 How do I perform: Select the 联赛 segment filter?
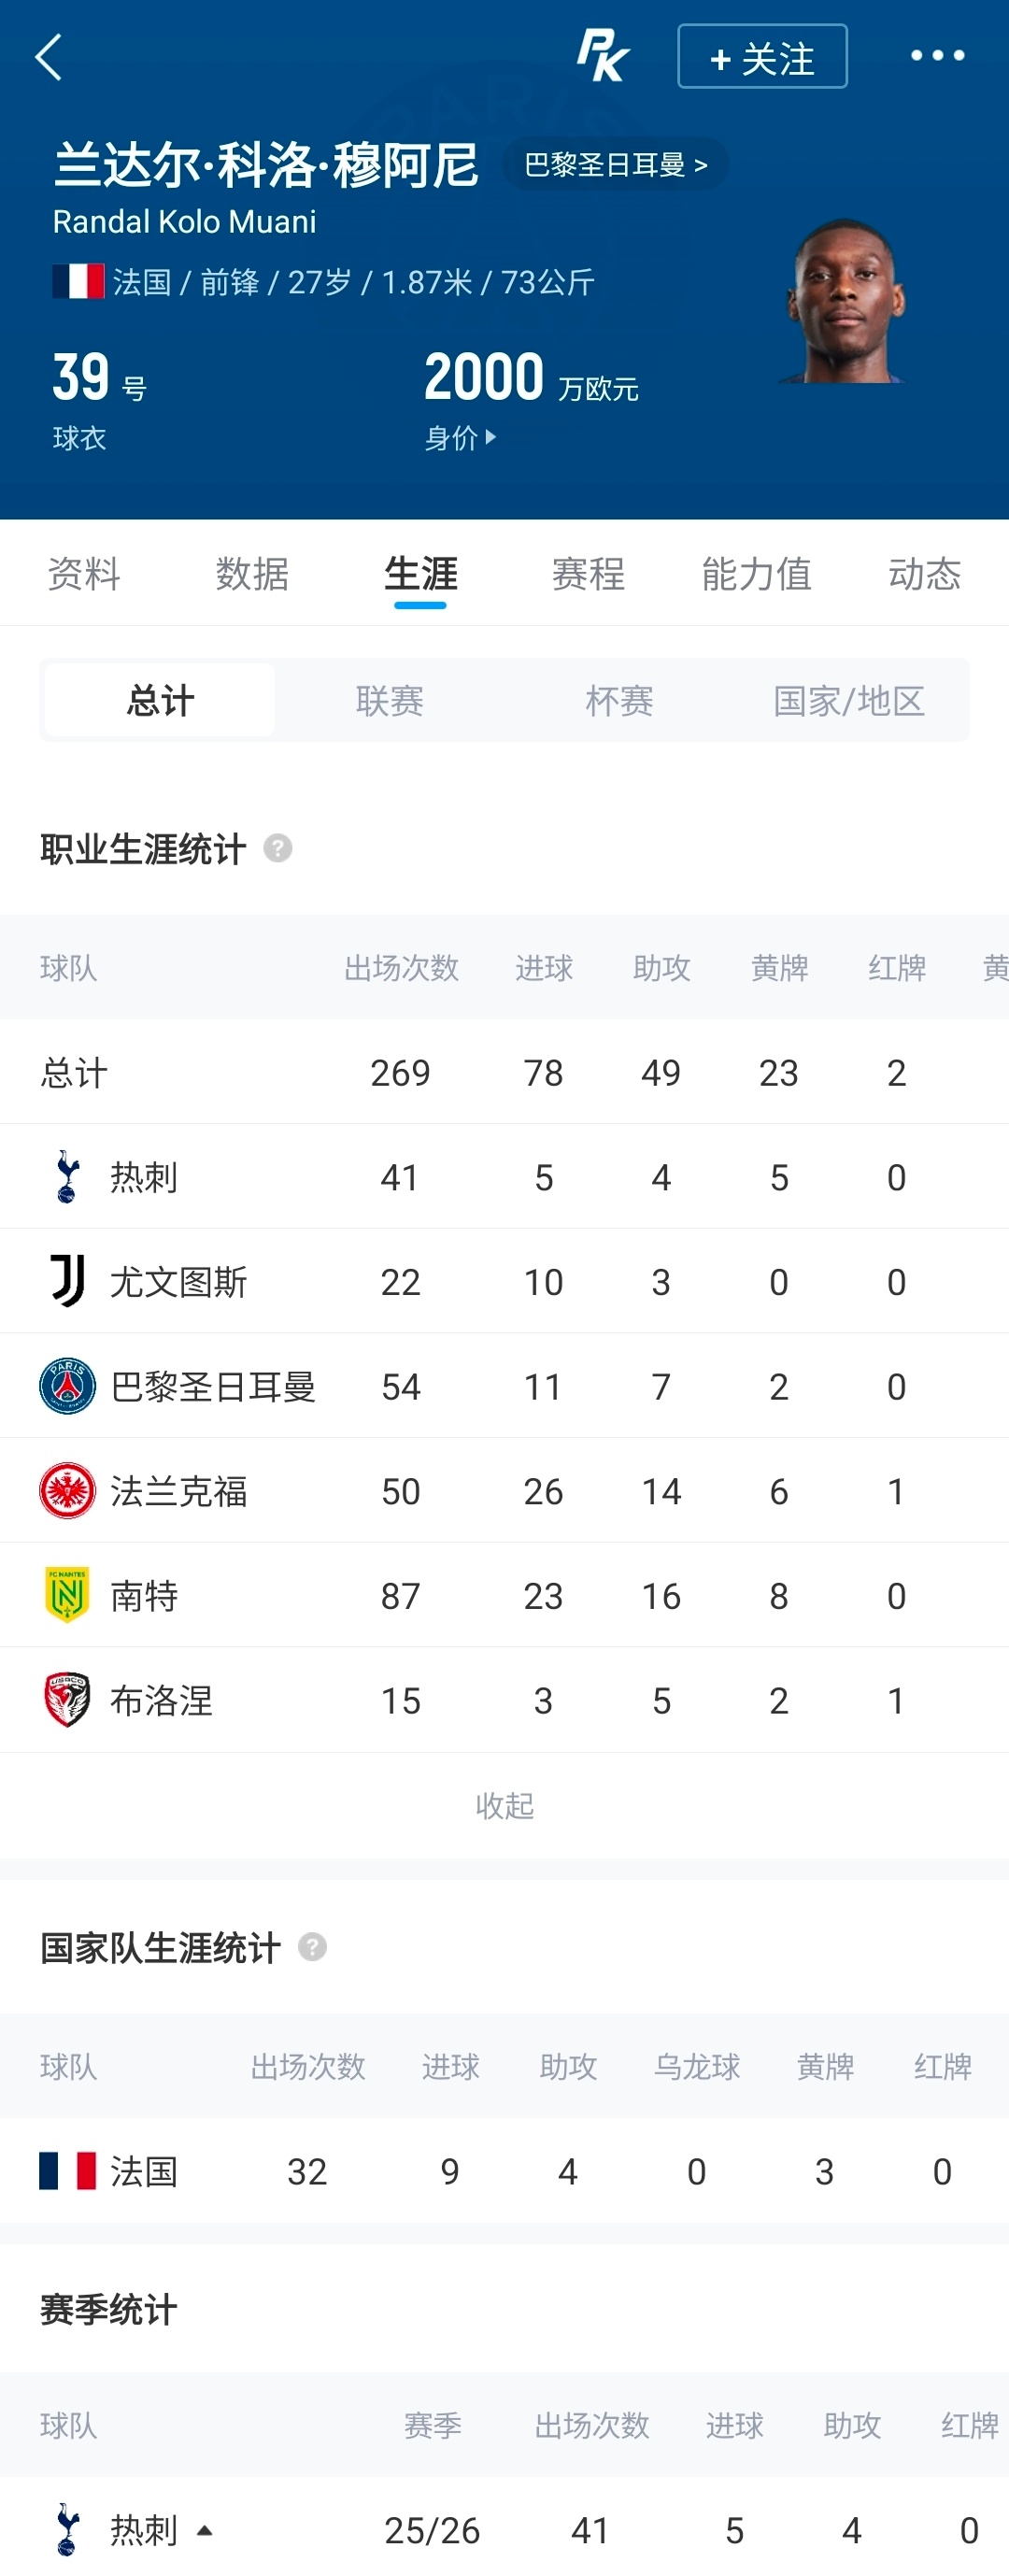(390, 700)
